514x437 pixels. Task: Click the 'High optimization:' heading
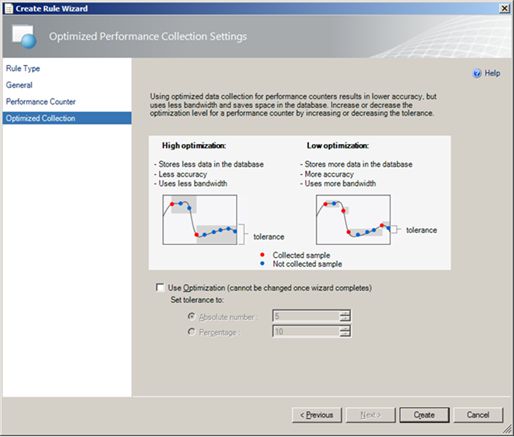click(194, 145)
